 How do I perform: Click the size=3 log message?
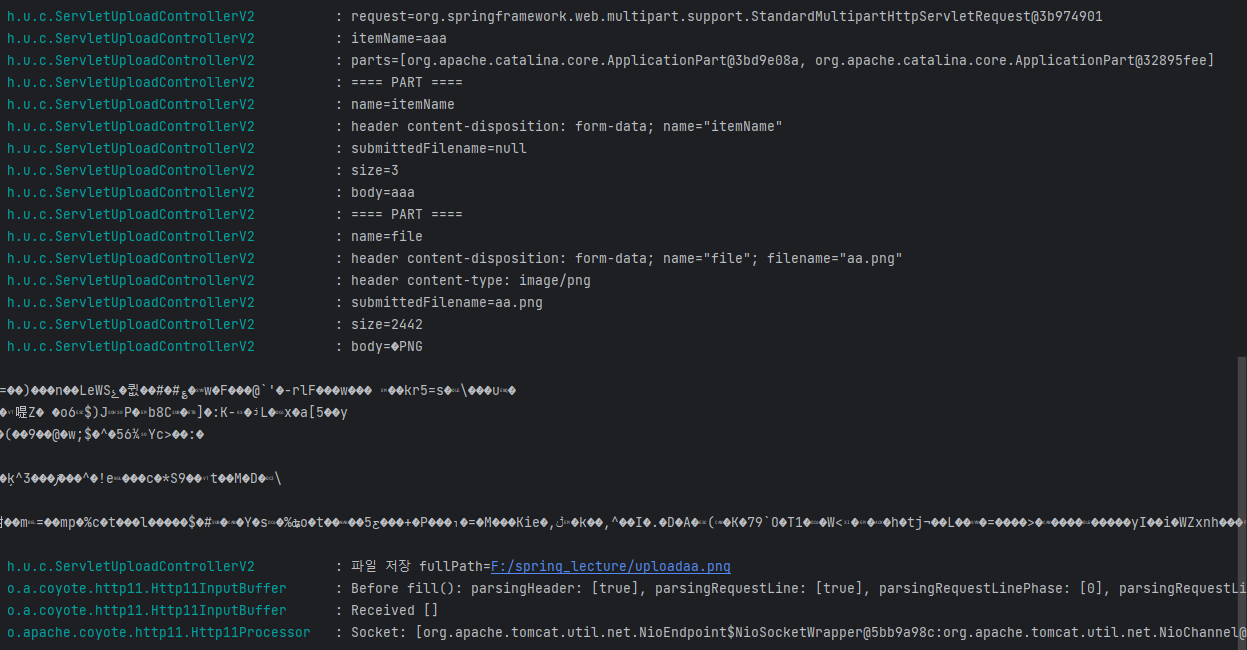coord(374,170)
